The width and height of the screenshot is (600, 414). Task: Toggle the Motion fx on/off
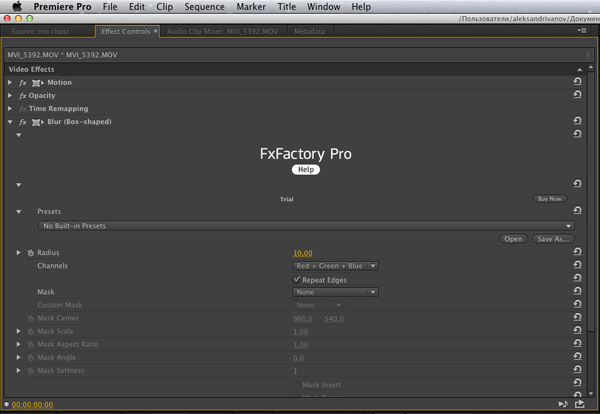pyautogui.click(x=23, y=83)
